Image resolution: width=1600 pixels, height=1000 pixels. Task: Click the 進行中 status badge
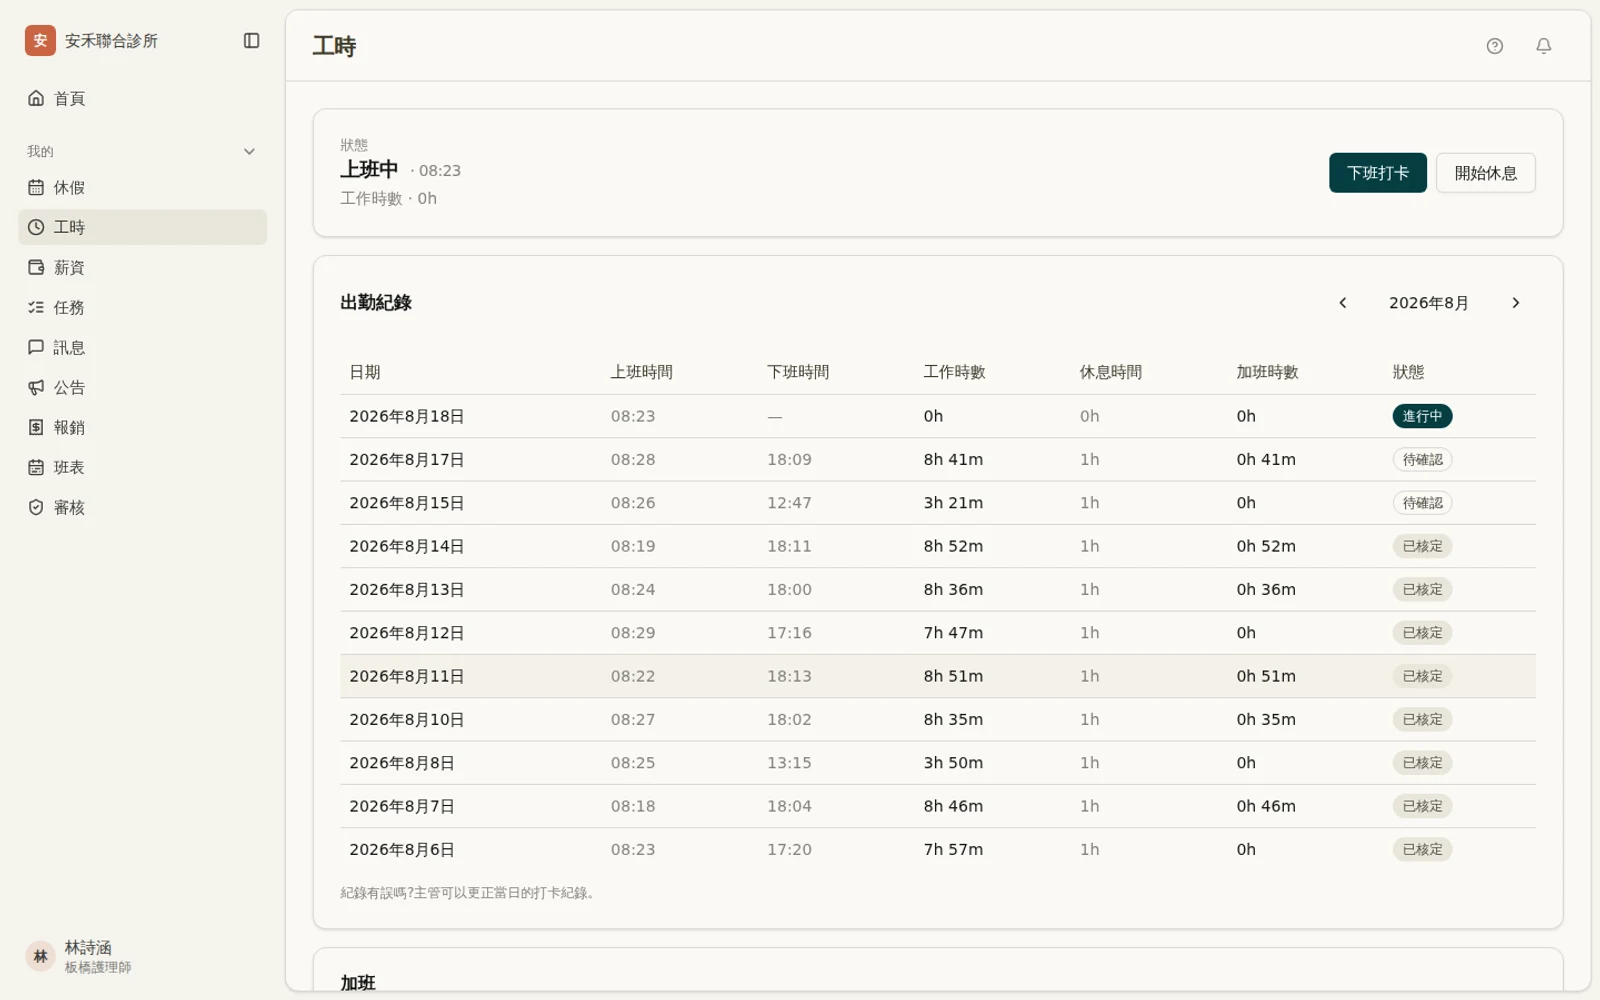click(1422, 416)
